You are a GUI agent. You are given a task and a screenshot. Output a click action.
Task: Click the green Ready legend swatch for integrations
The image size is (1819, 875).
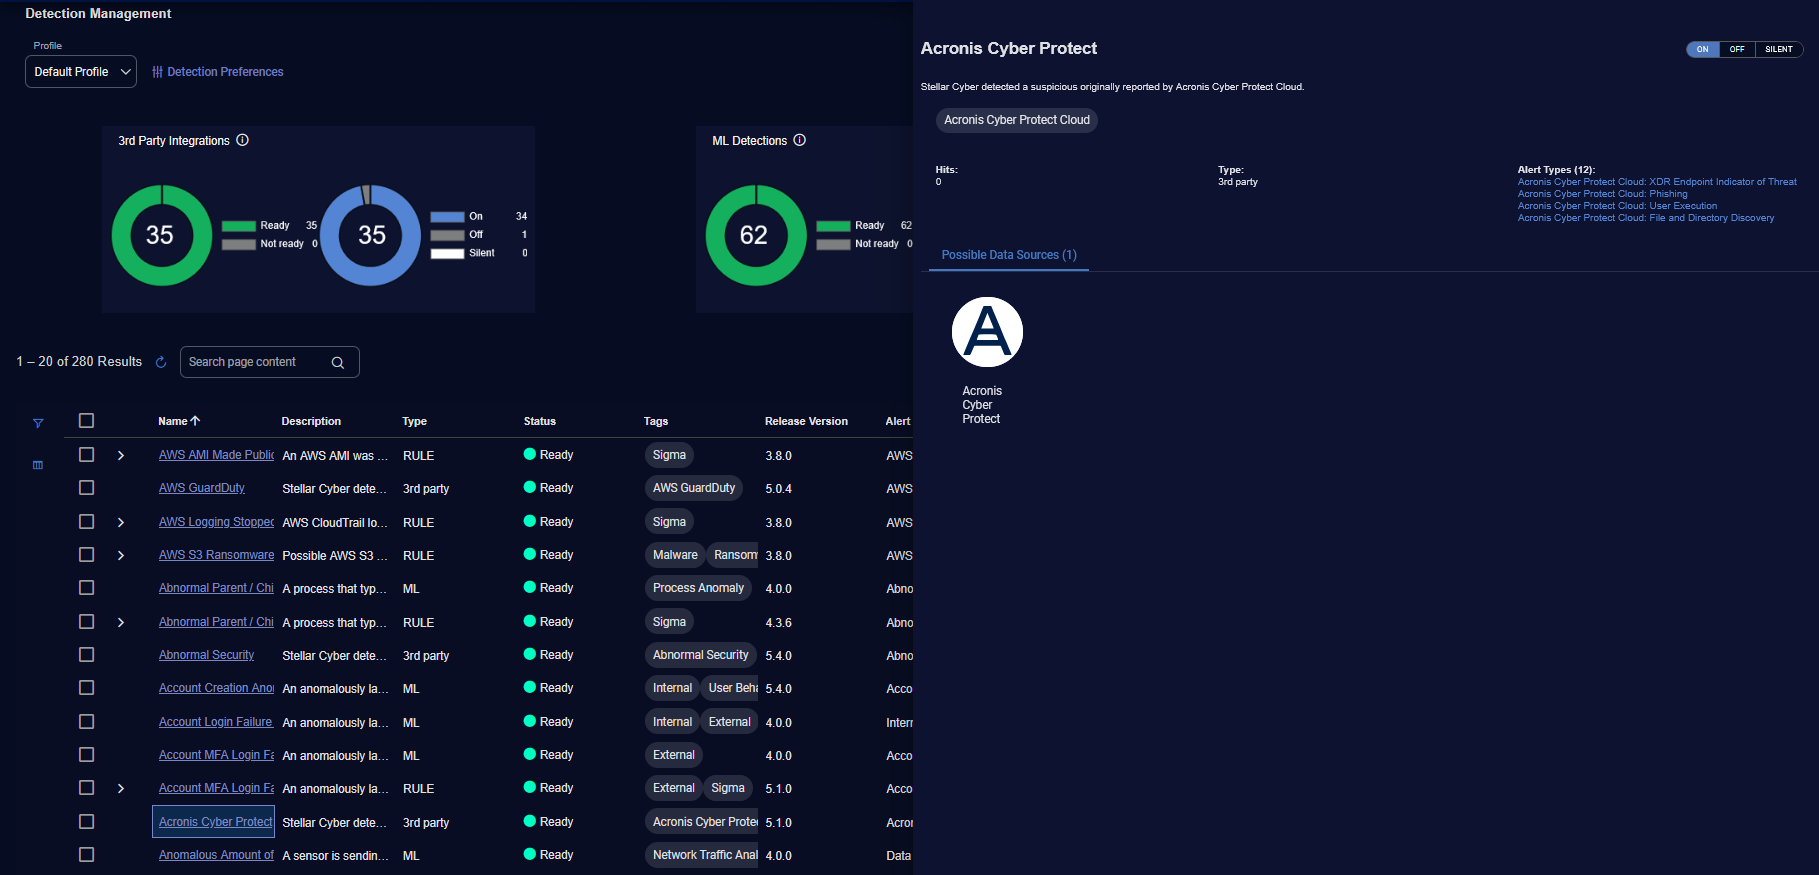click(239, 226)
